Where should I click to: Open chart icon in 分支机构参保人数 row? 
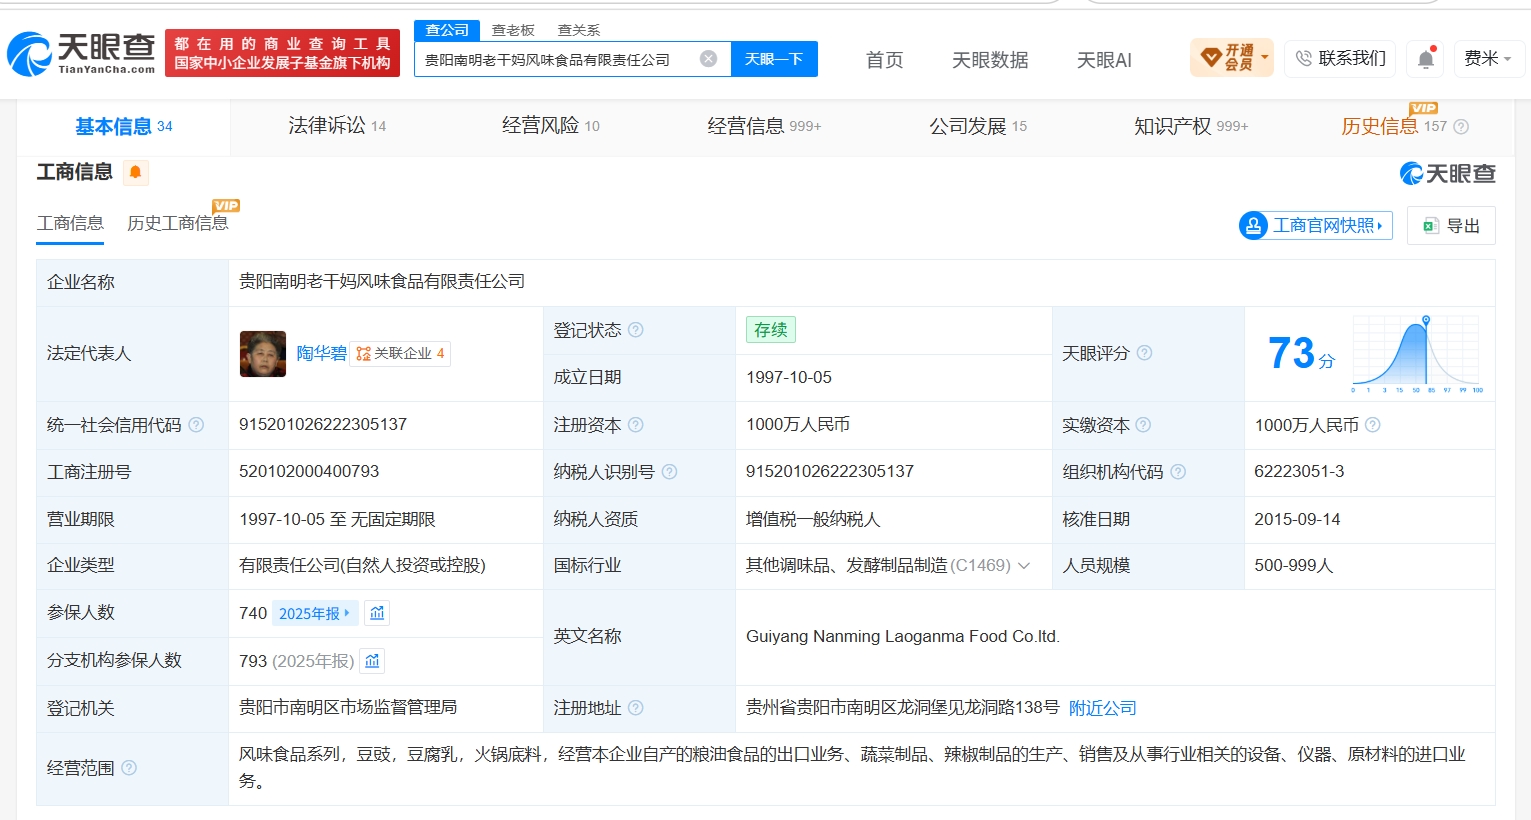click(x=372, y=661)
